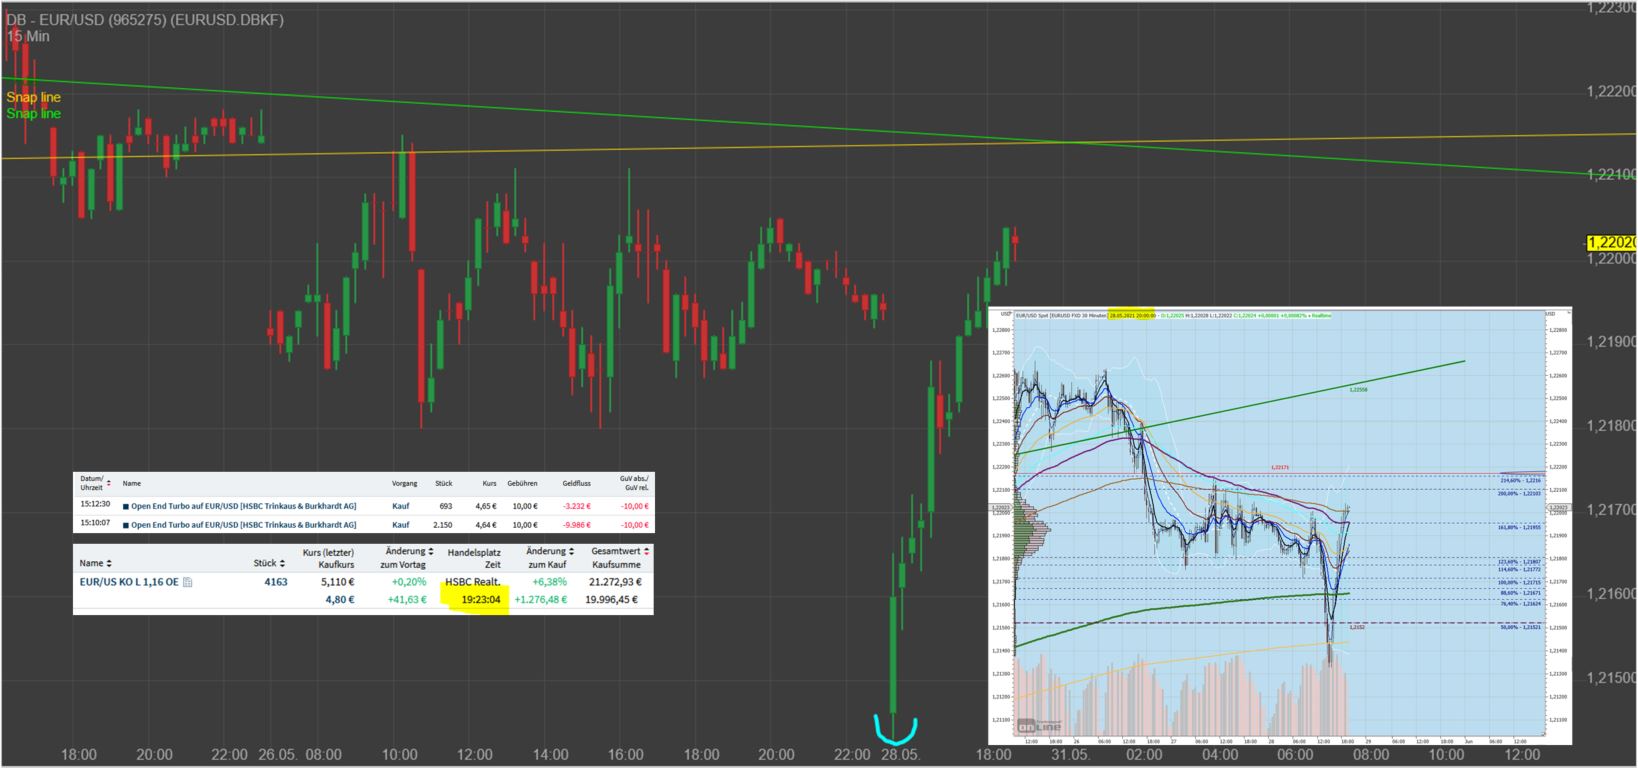Click the 4,65 € price cell
The image size is (1638, 768).
(x=485, y=507)
